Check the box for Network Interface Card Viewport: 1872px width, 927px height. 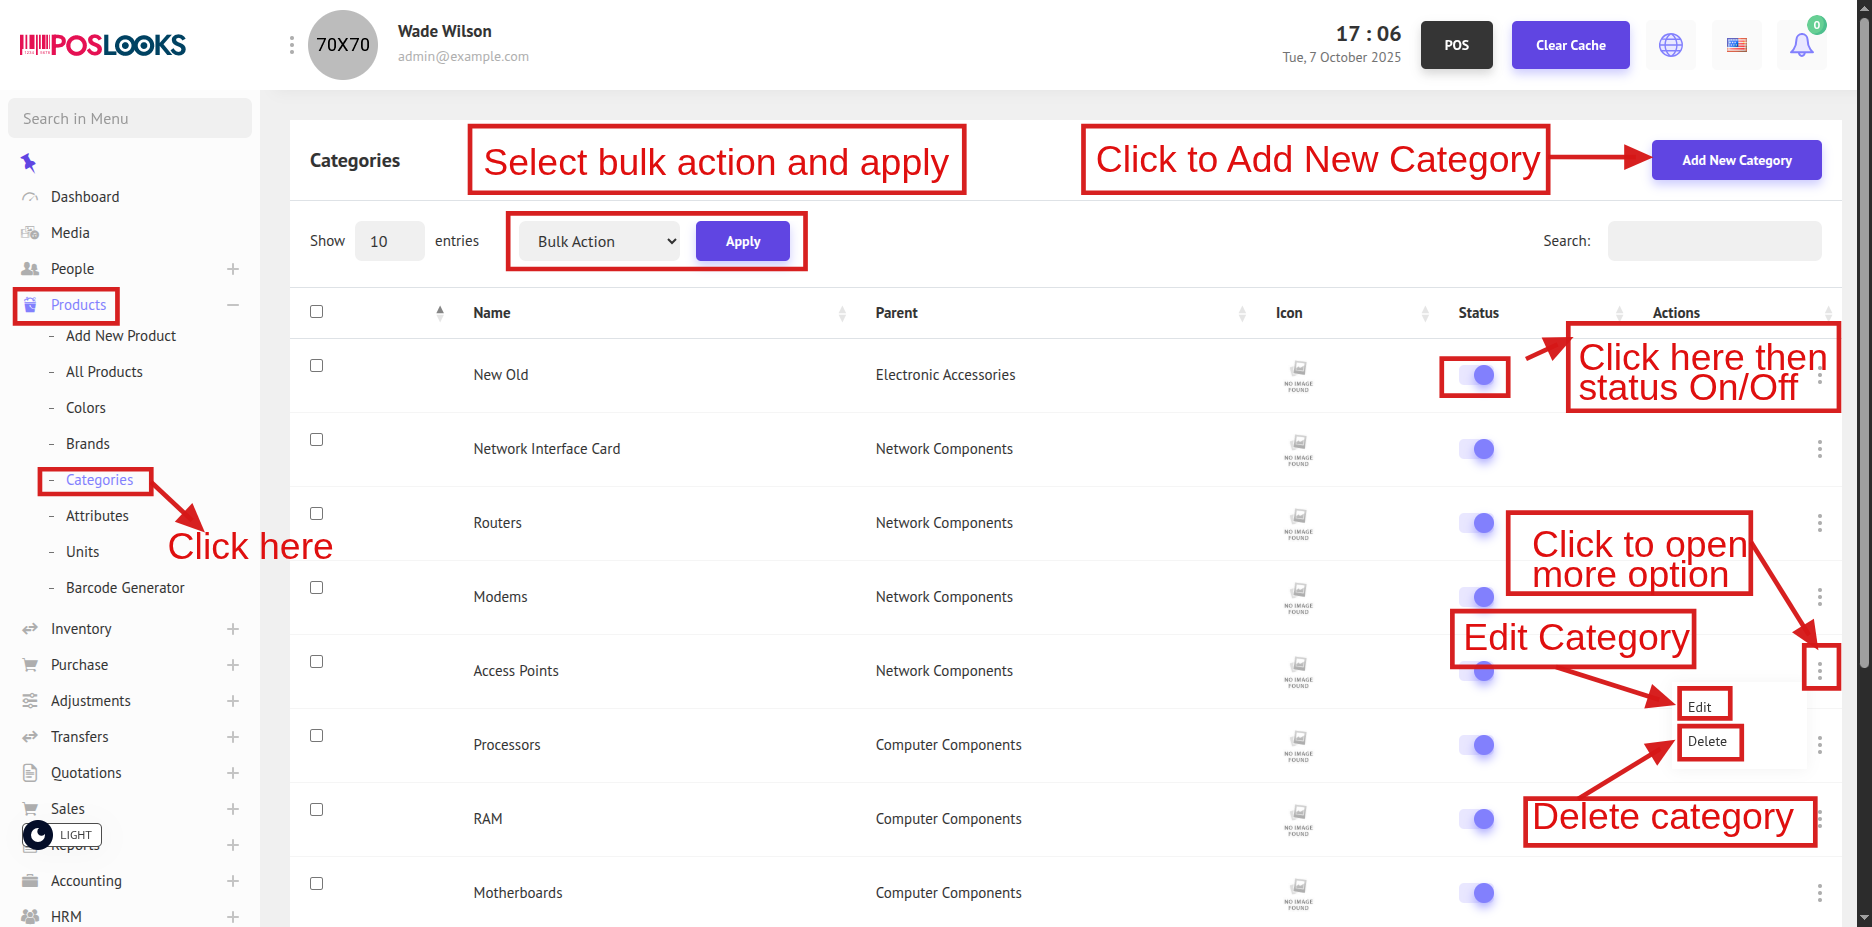pyautogui.click(x=316, y=440)
